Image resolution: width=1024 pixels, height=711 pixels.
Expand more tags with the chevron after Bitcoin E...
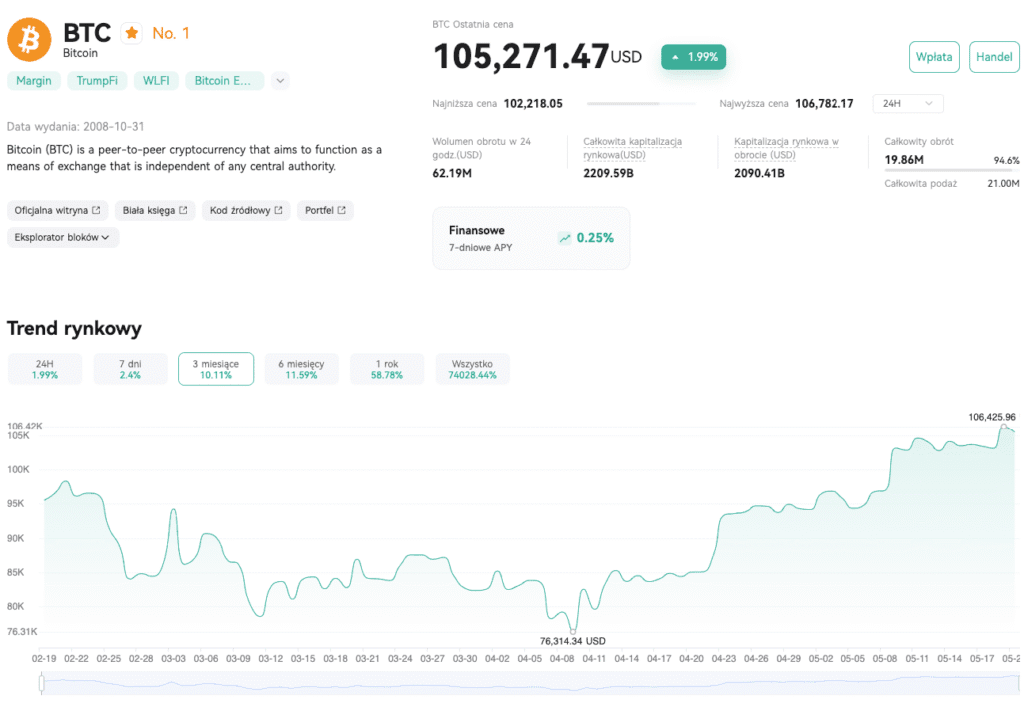(x=280, y=81)
